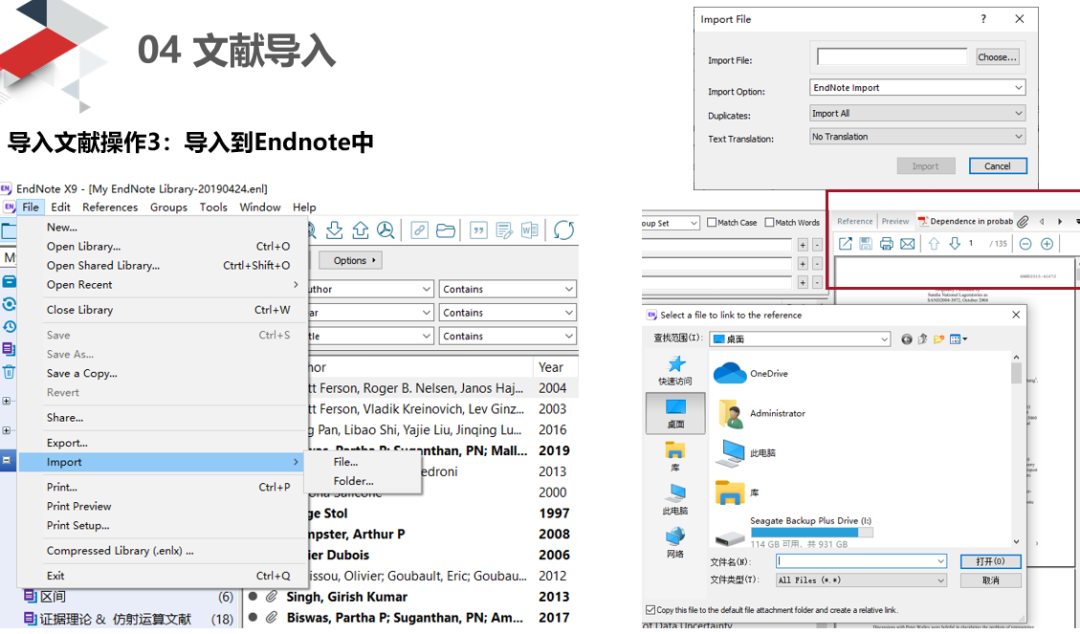The height and width of the screenshot is (634, 1080).
Task: Click the Sync Library circular-arrows icon
Action: tap(563, 230)
